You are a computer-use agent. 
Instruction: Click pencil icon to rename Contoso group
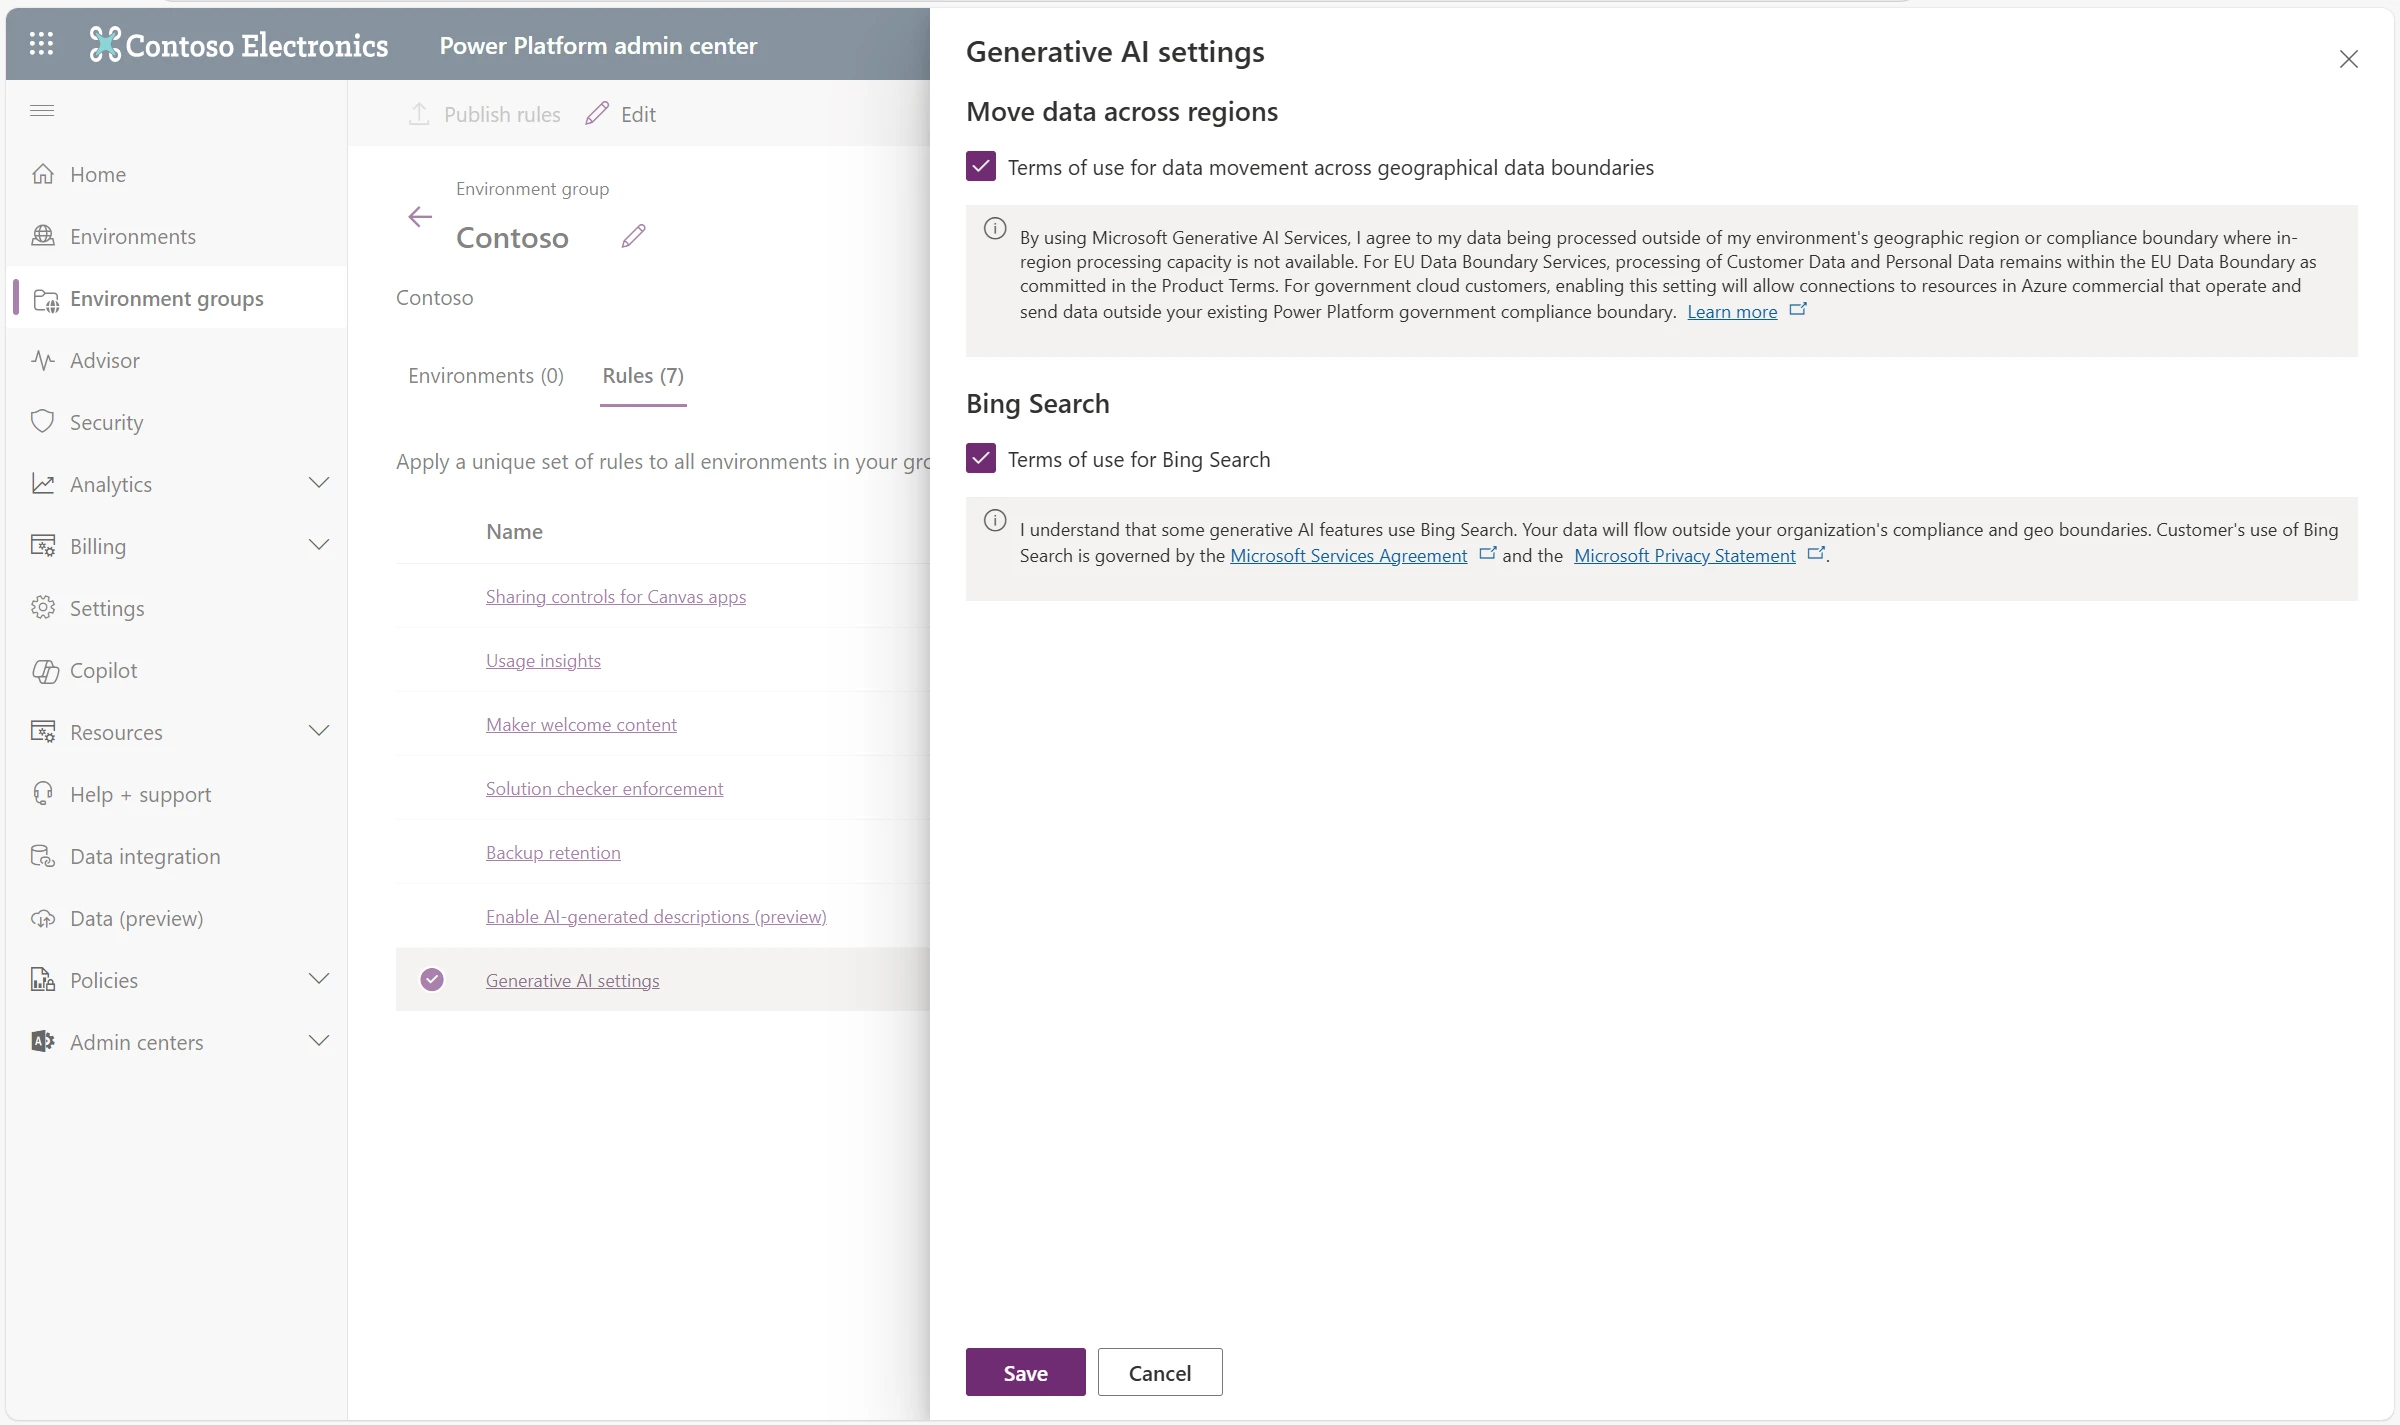(633, 236)
